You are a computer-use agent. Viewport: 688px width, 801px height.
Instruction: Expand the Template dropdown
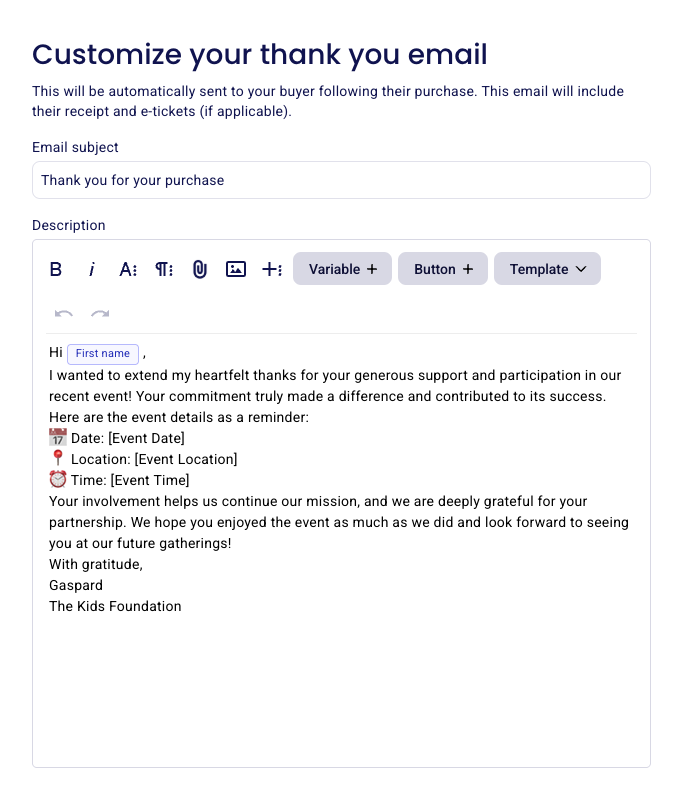[x=547, y=269]
